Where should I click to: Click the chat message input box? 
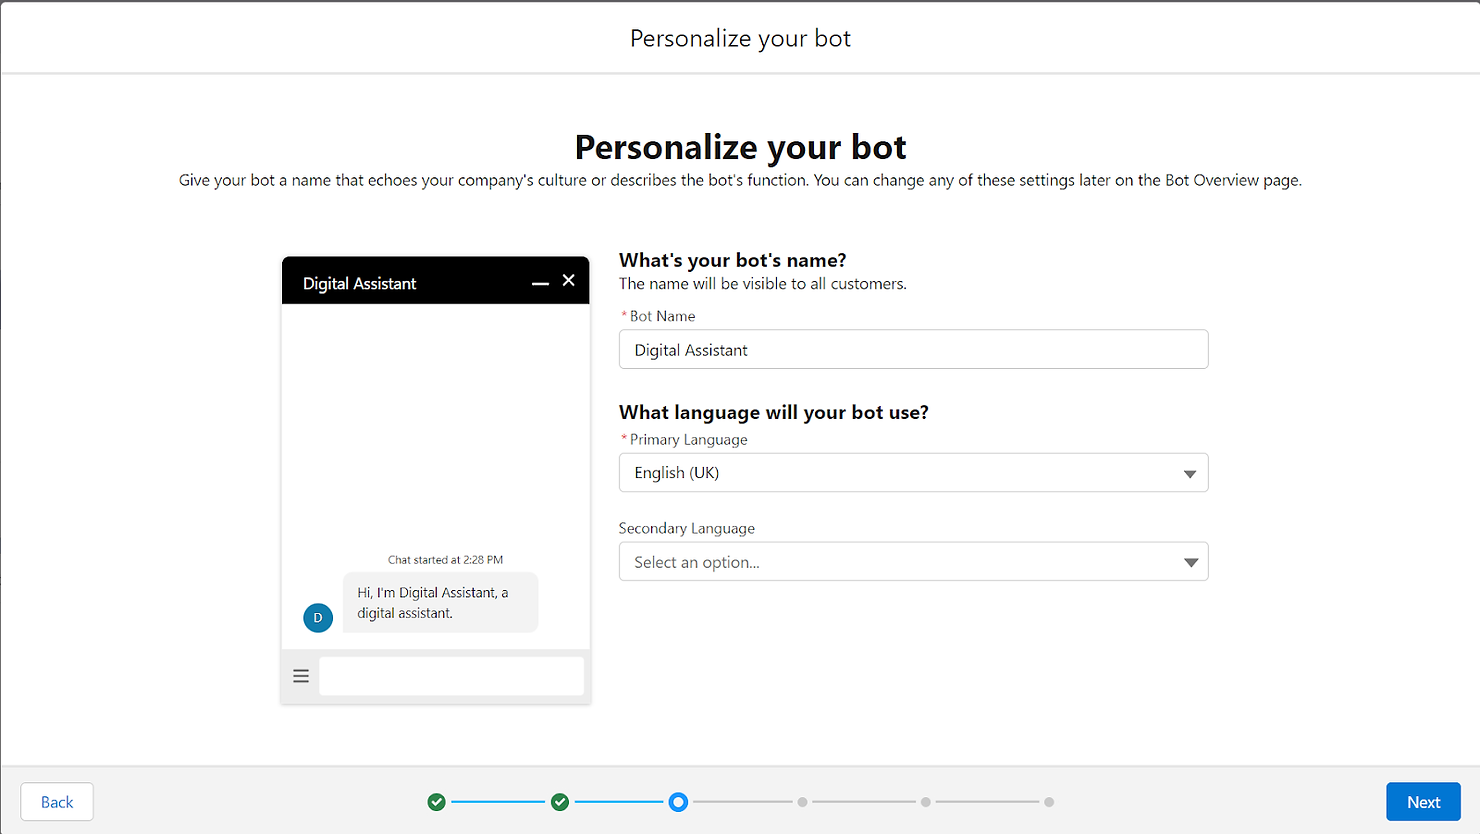pyautogui.click(x=451, y=676)
